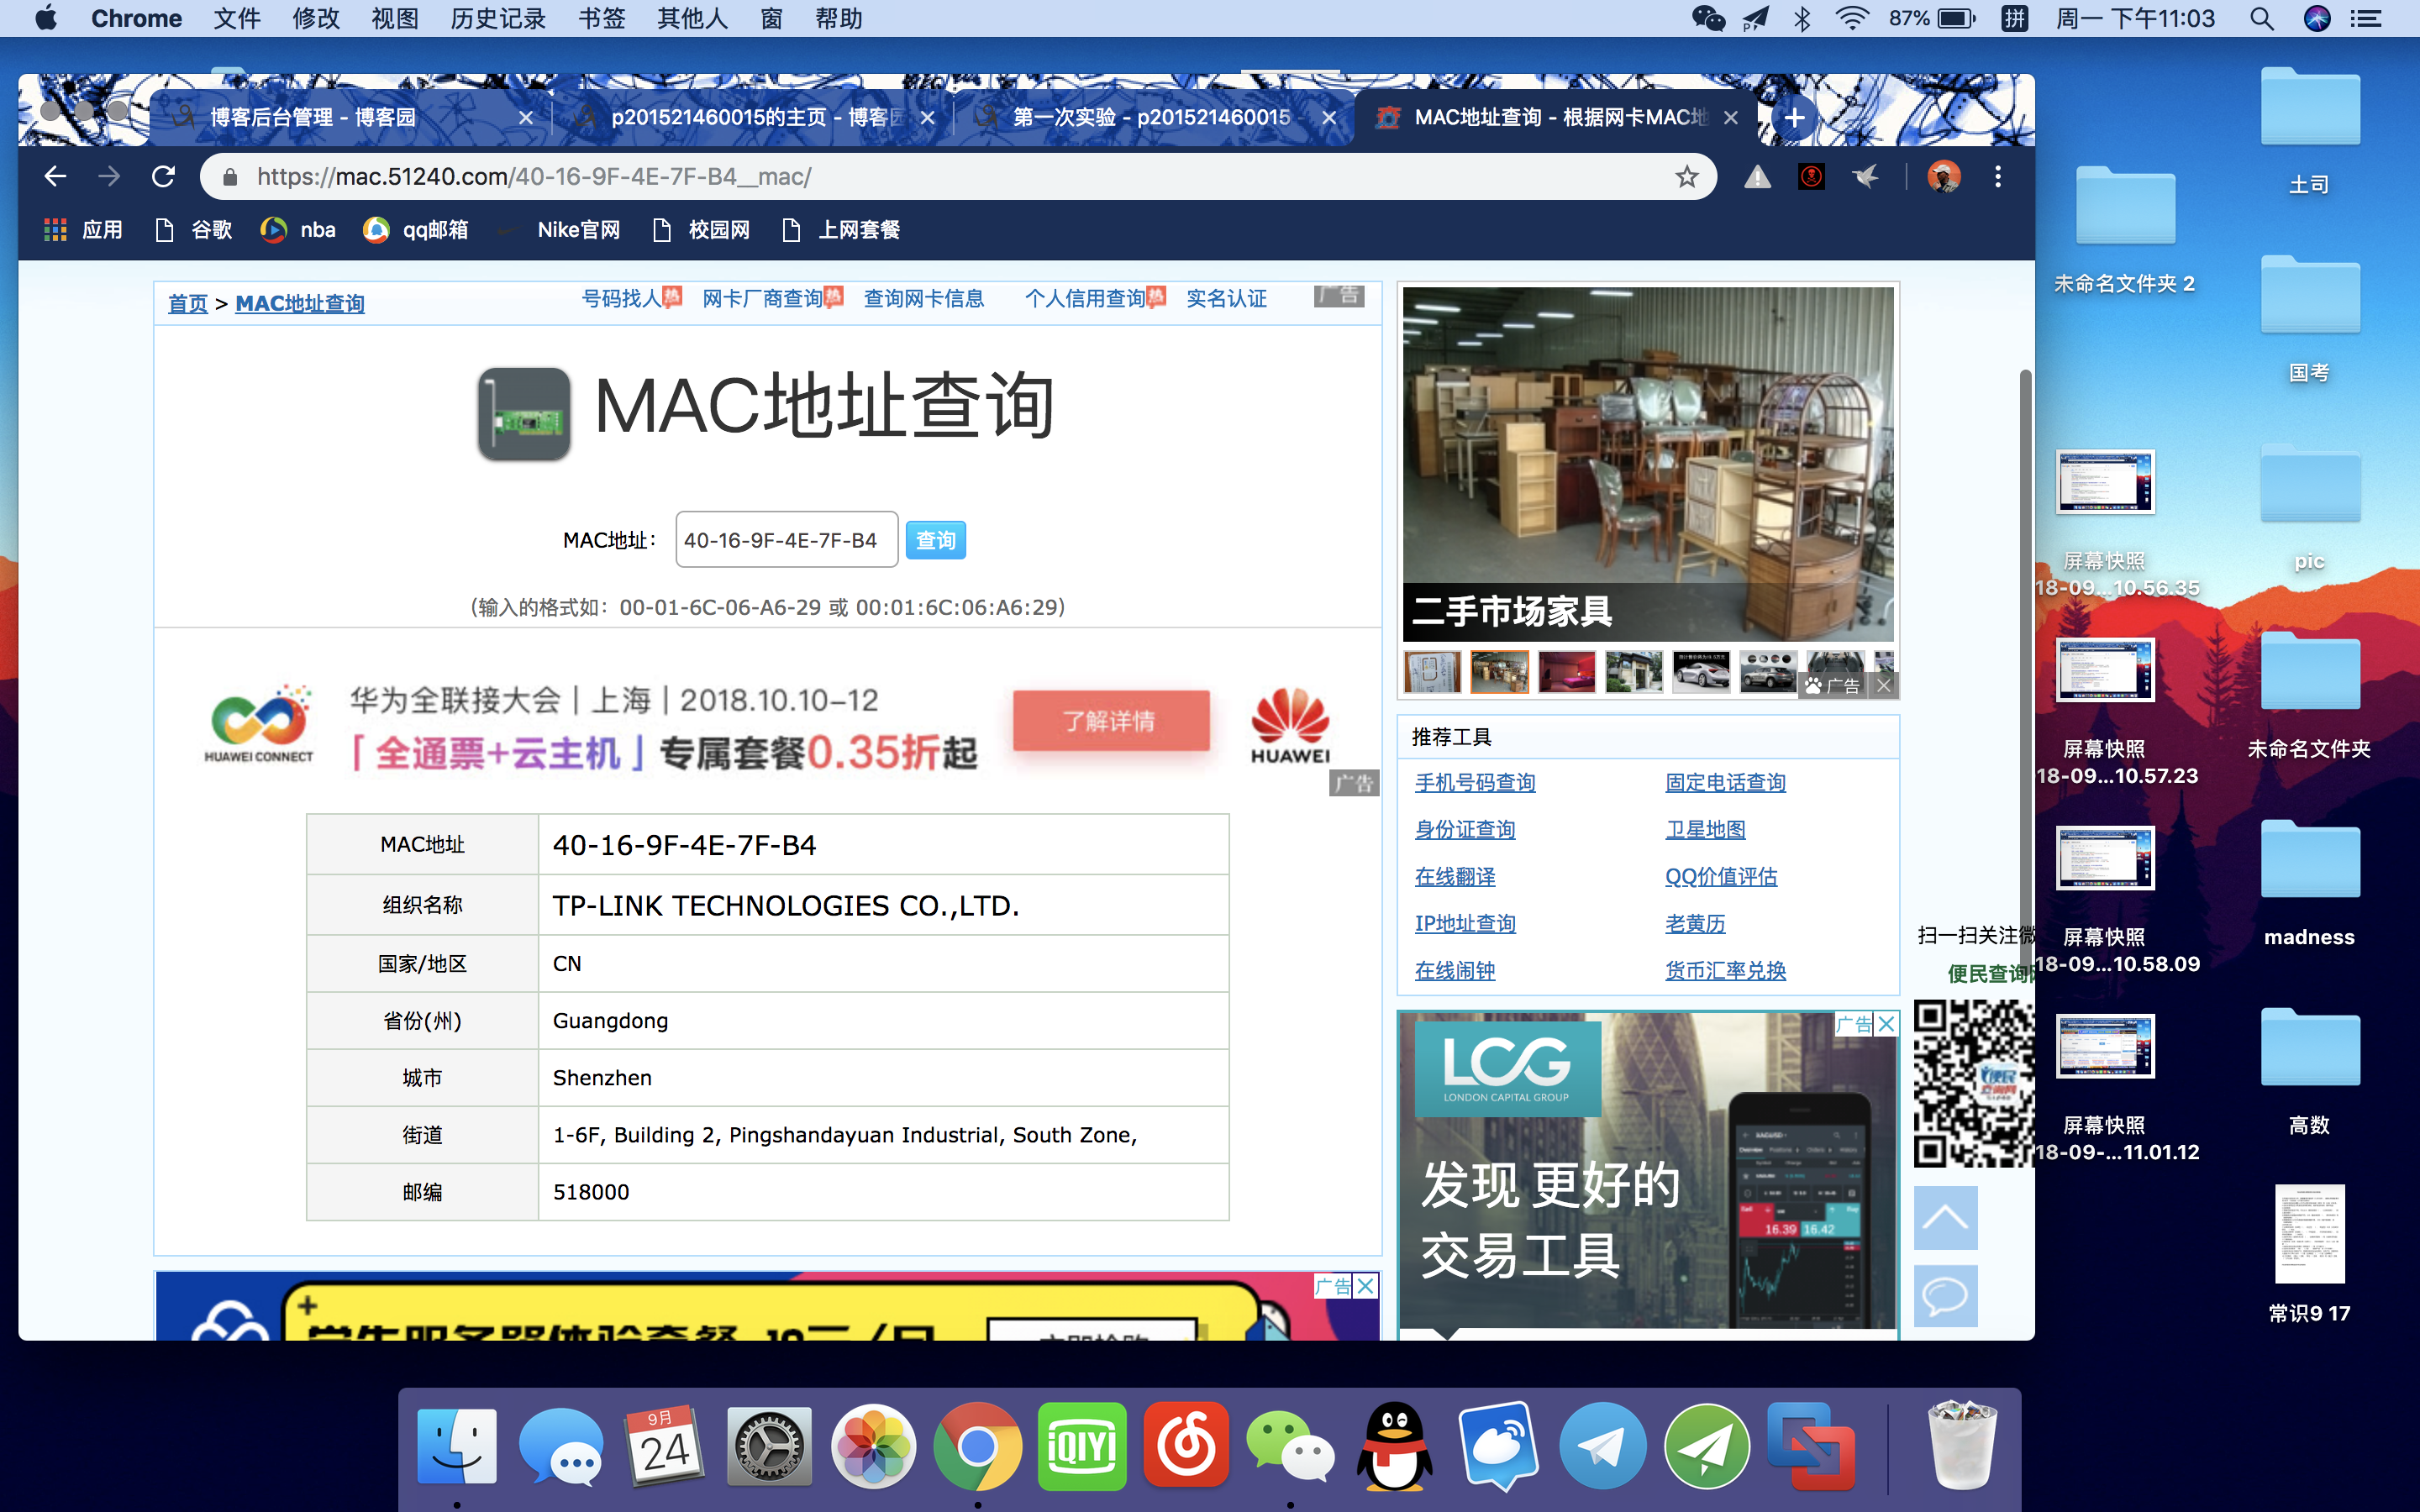Open Calendar app in the Dock
This screenshot has width=2420, height=1512.
click(665, 1446)
